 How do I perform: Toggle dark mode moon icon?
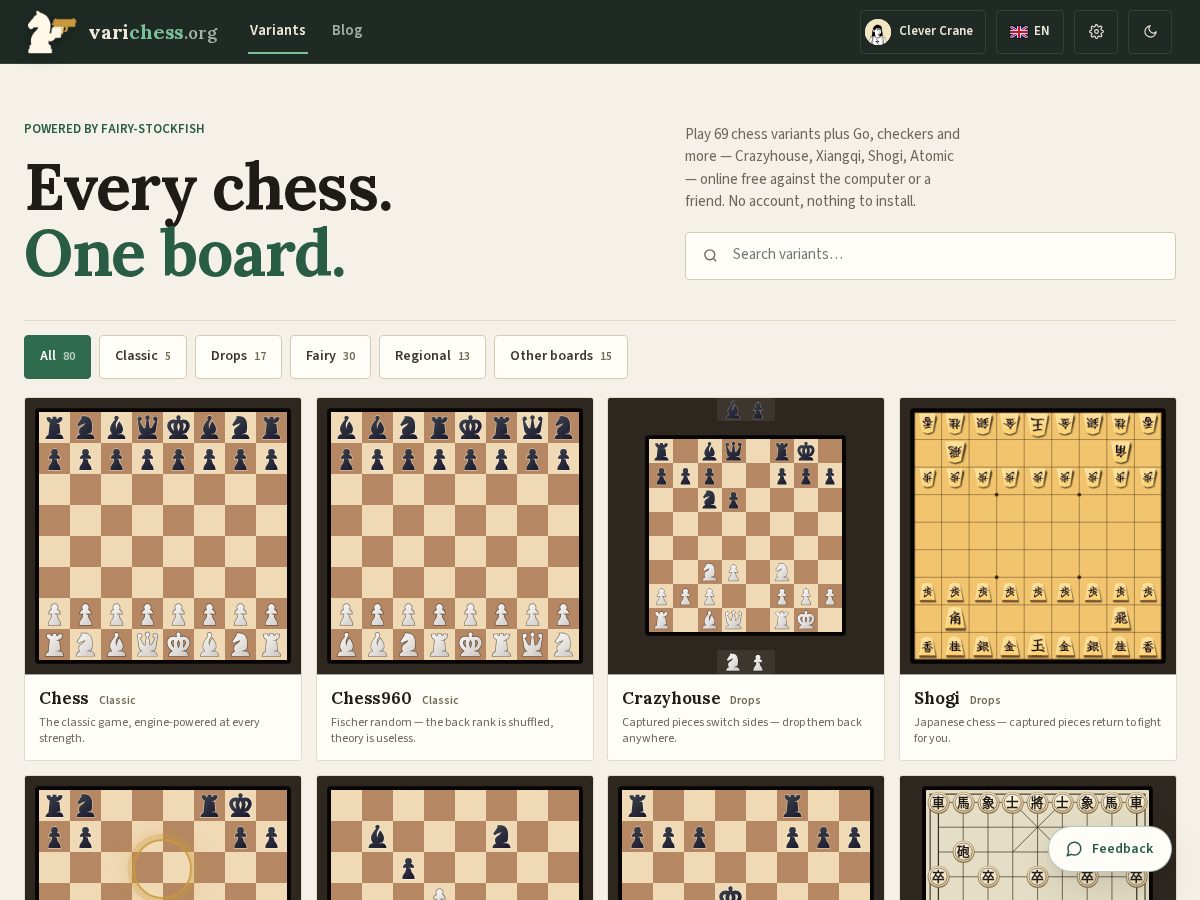click(1150, 32)
